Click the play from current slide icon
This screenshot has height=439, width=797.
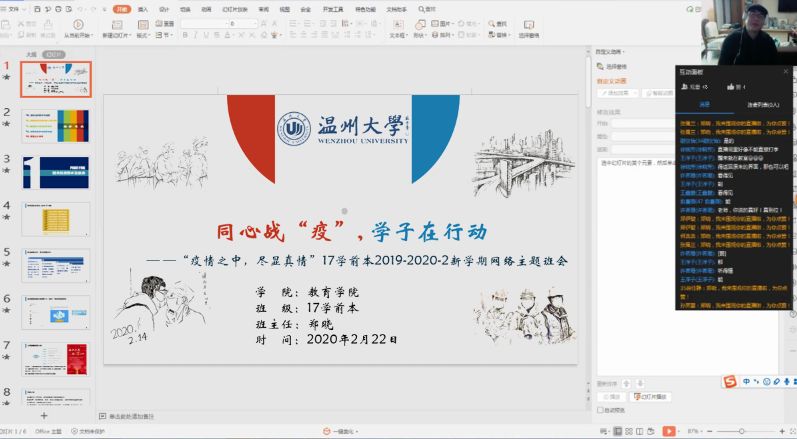(78, 24)
